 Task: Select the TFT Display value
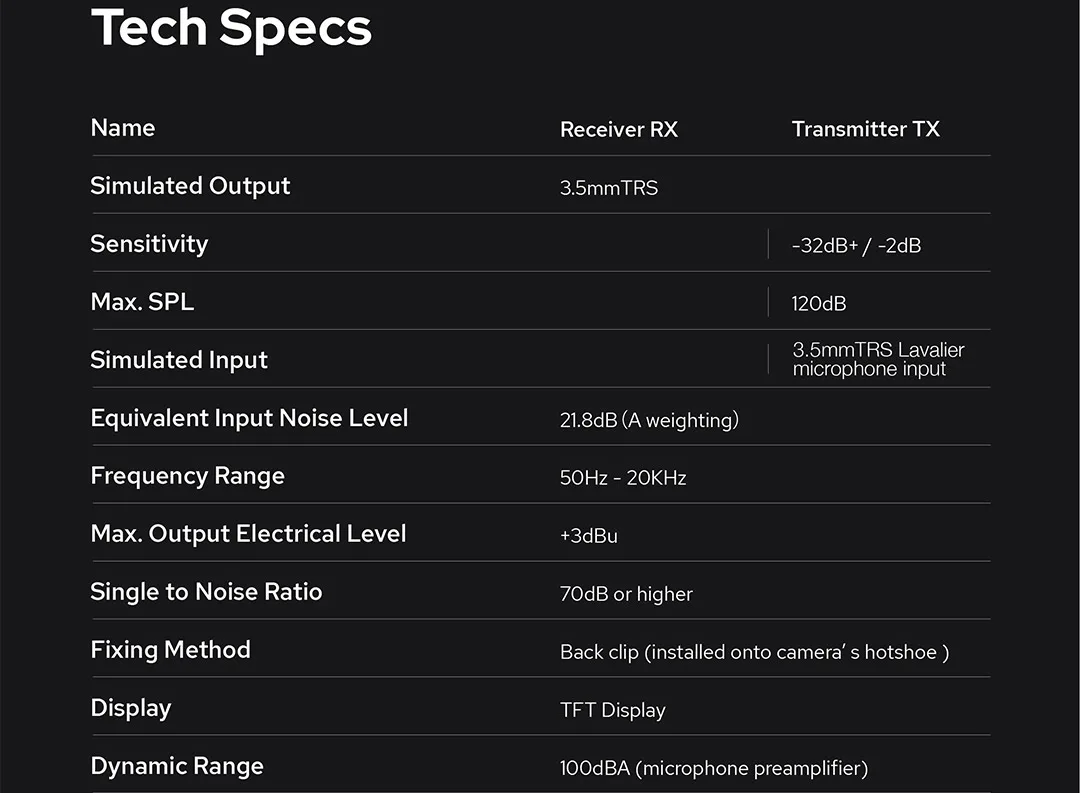click(613, 710)
